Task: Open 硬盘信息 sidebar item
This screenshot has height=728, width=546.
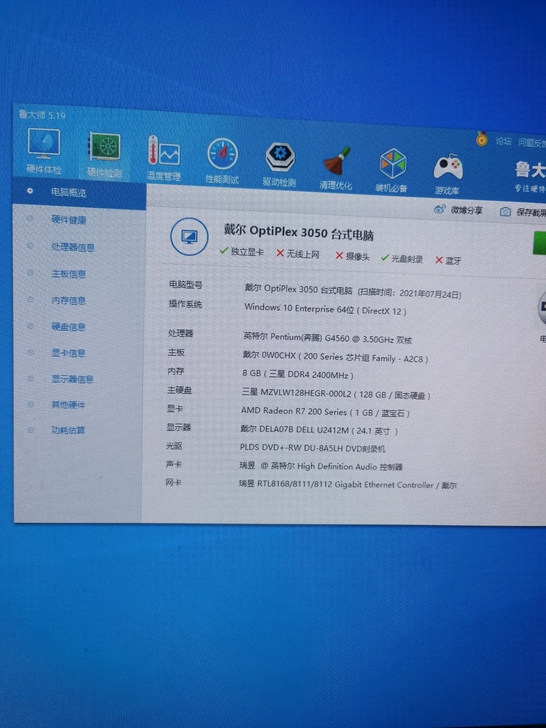Action: coord(69,327)
